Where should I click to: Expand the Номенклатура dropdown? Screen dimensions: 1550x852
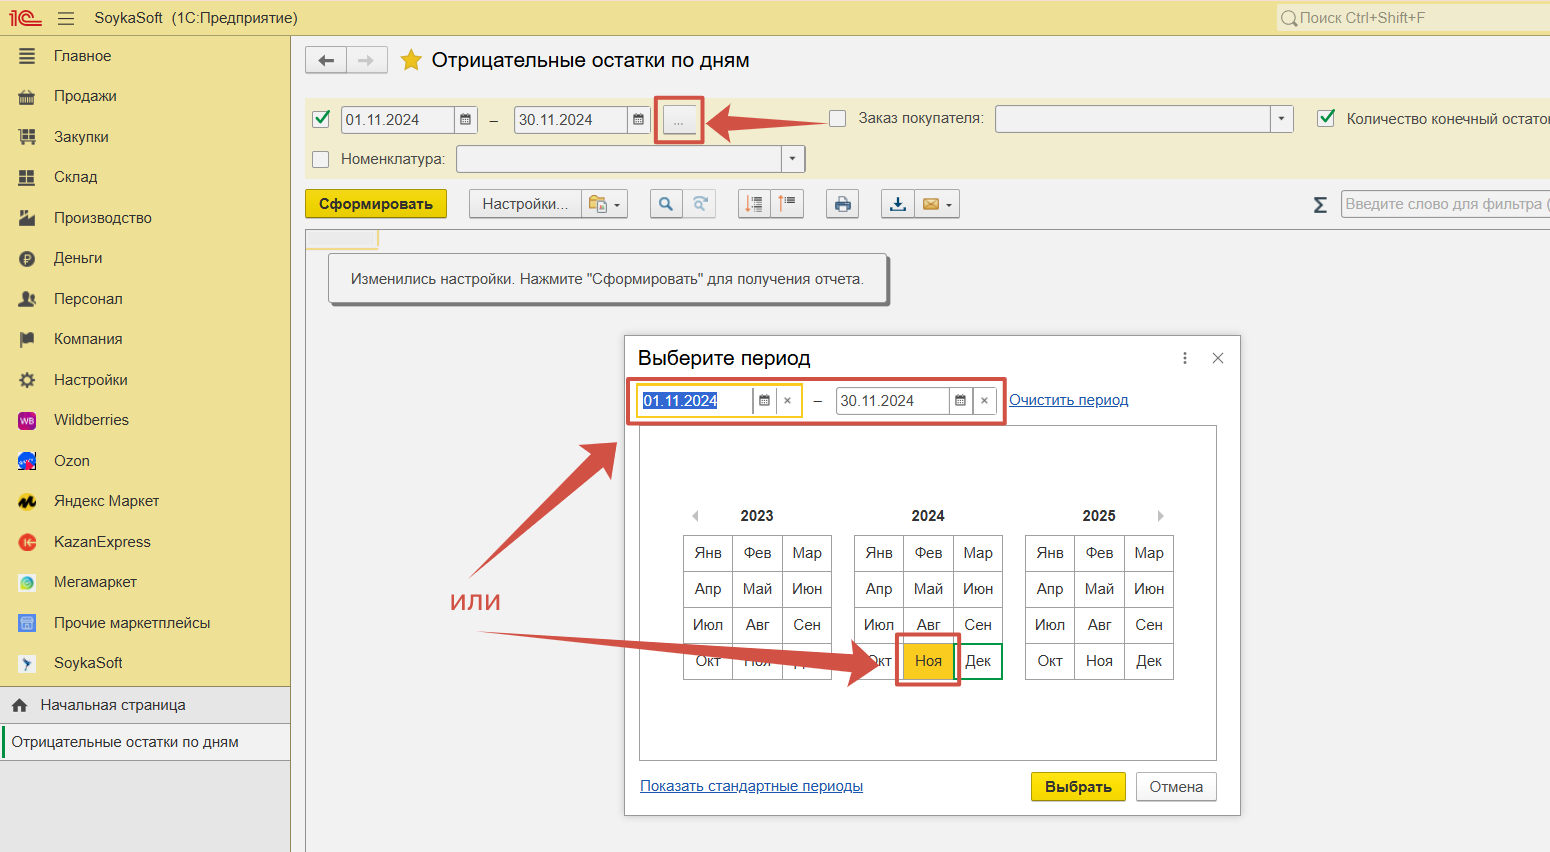tap(793, 159)
